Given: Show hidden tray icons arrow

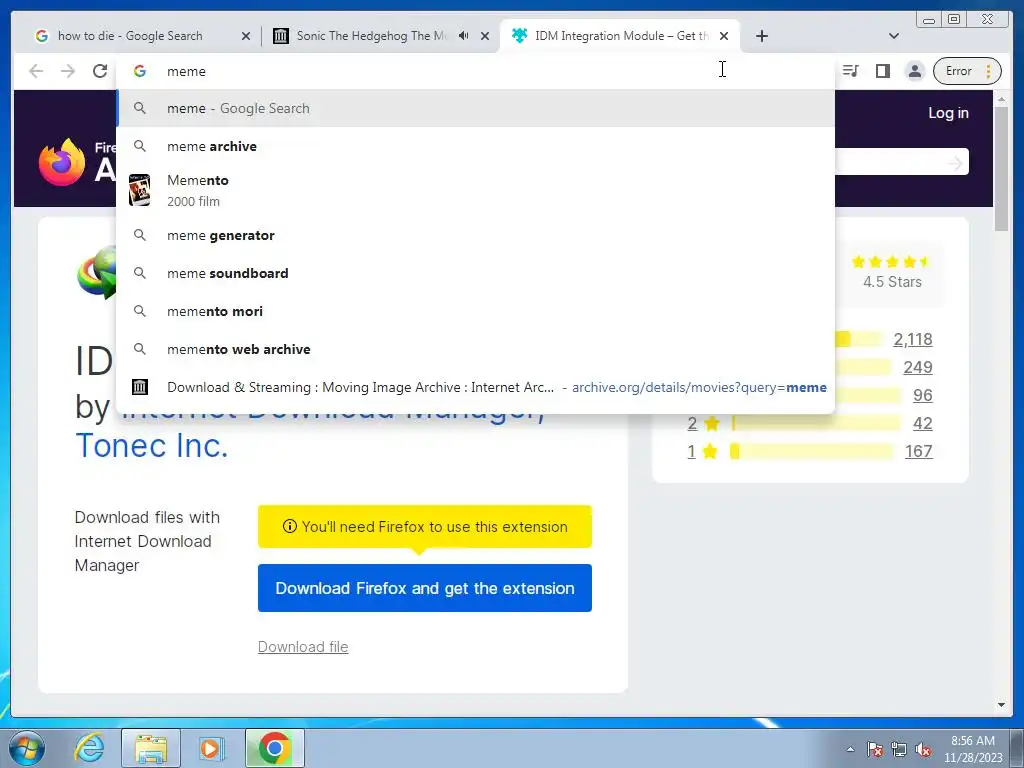Looking at the screenshot, I should click(x=850, y=749).
